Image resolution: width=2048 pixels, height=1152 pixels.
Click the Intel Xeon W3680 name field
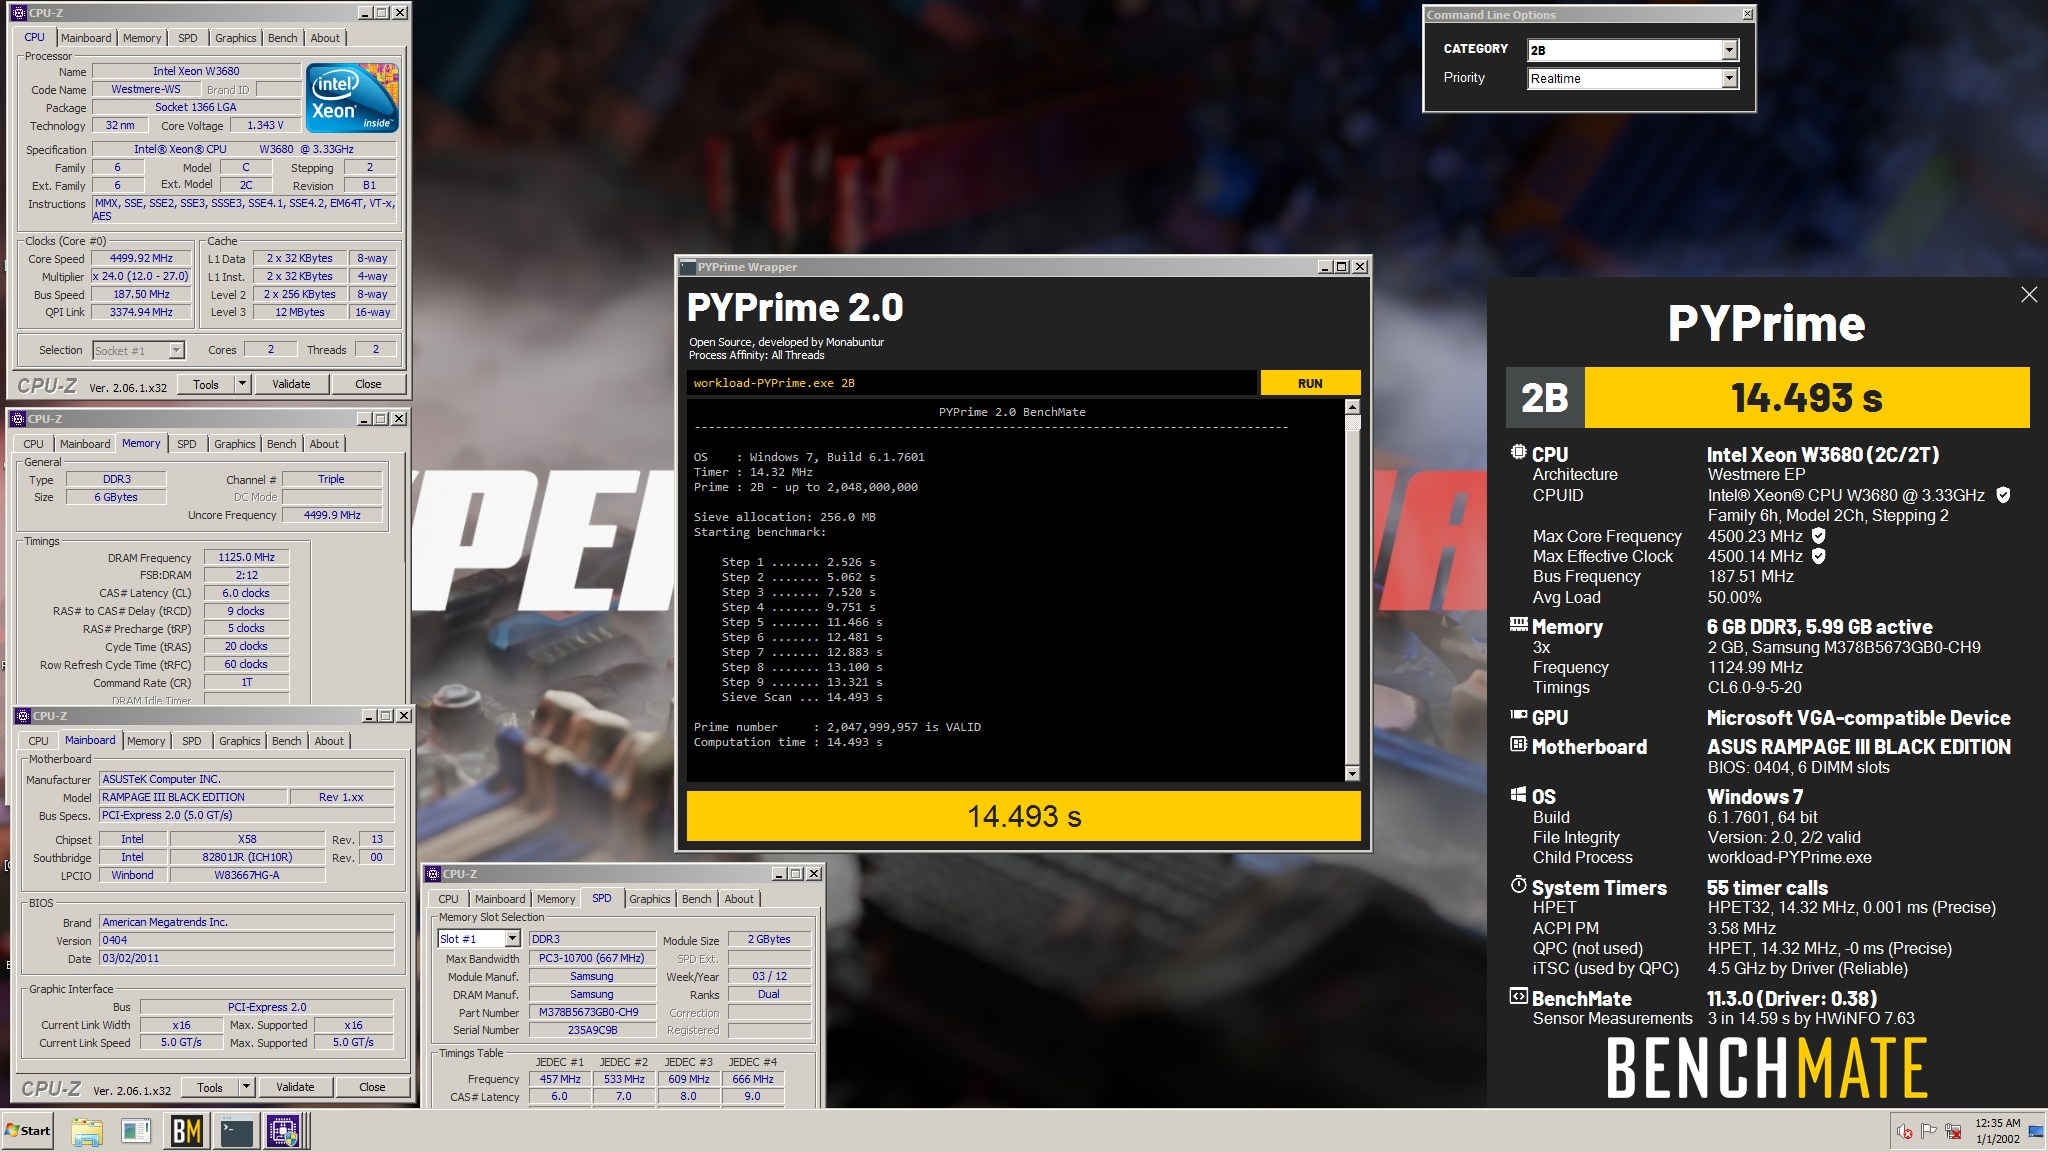196,71
